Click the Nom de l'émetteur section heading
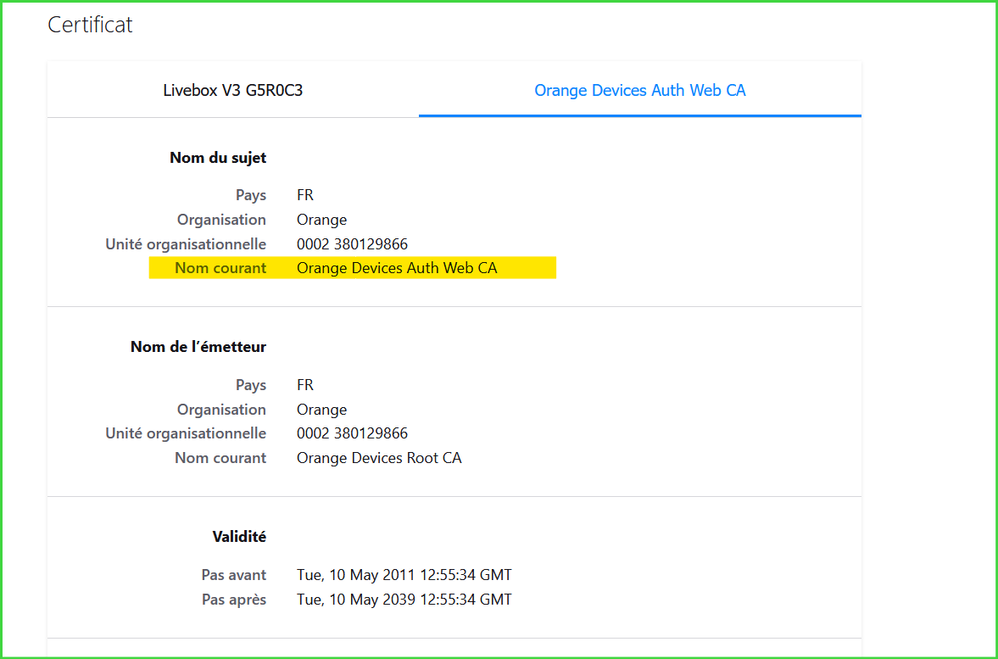 coord(198,347)
